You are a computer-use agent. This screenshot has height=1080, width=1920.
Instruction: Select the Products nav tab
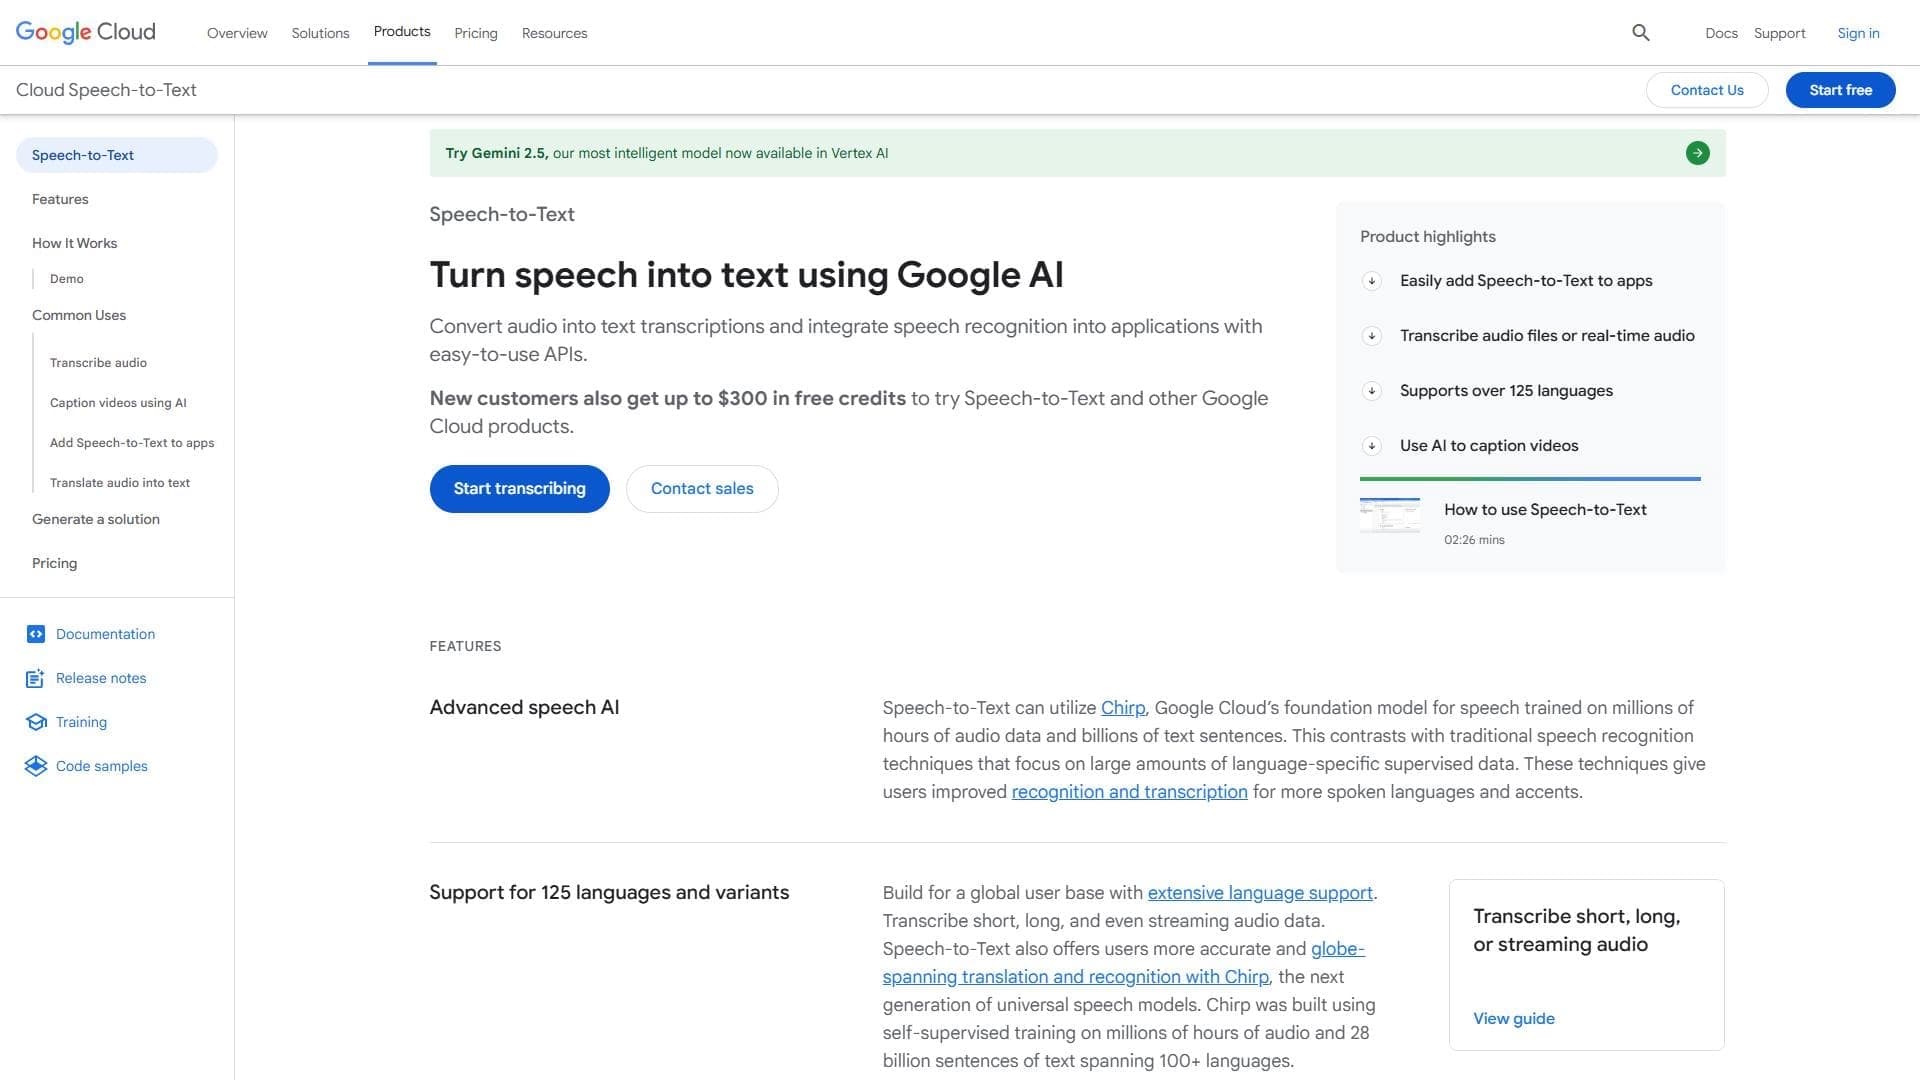pyautogui.click(x=402, y=32)
